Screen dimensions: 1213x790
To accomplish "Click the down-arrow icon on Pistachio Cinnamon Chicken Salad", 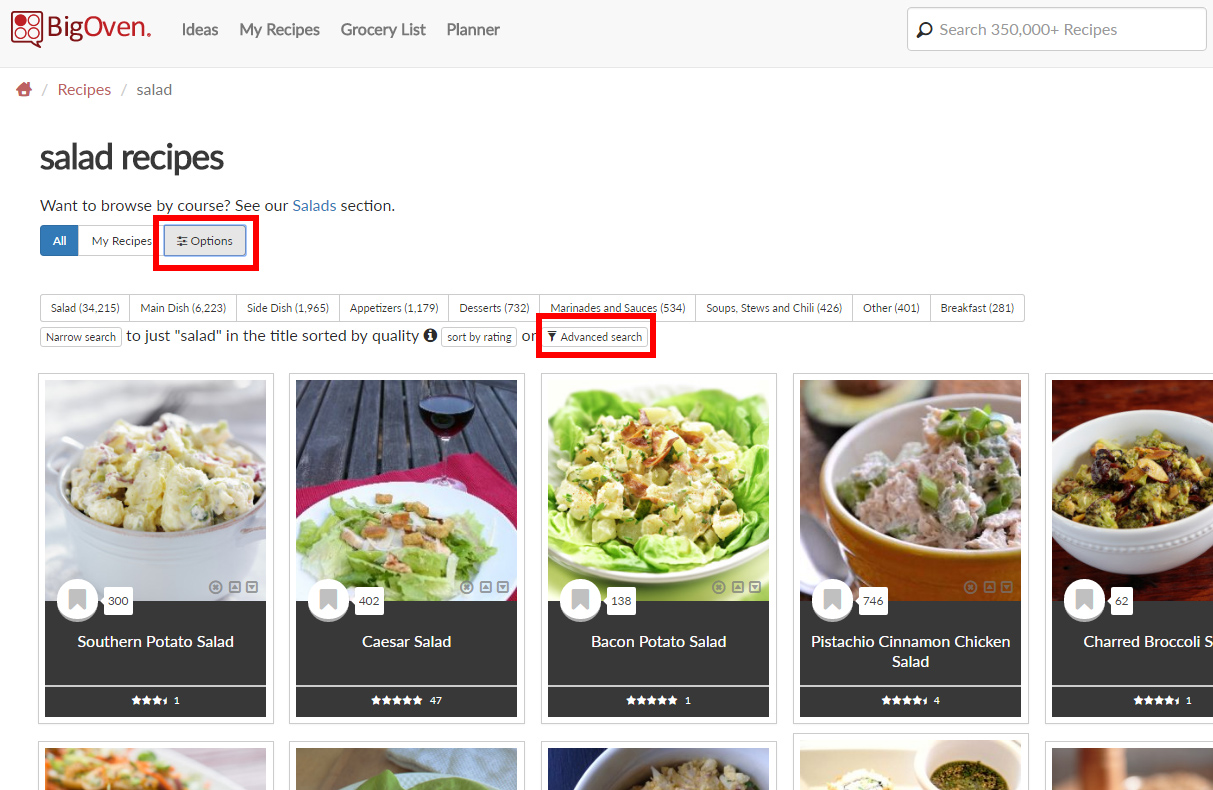I will [x=1007, y=587].
